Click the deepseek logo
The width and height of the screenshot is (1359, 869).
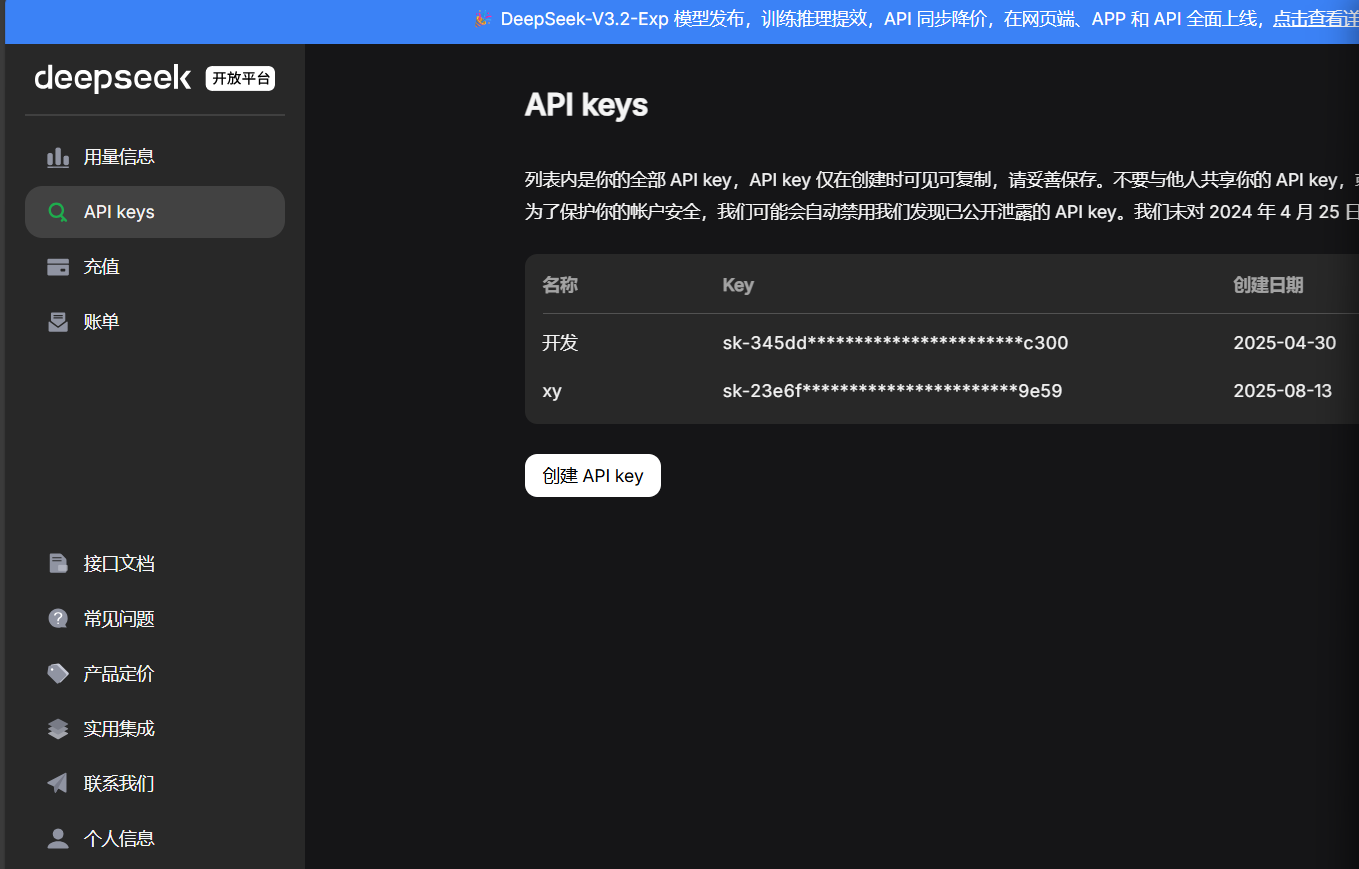112,78
